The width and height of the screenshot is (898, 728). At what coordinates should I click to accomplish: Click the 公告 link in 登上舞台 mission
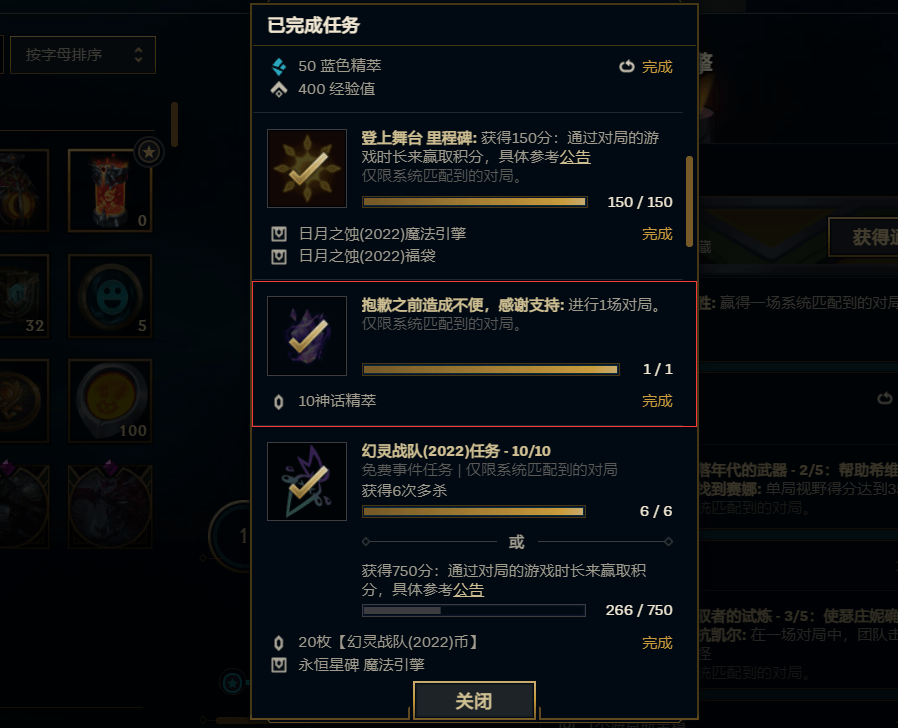tap(575, 157)
